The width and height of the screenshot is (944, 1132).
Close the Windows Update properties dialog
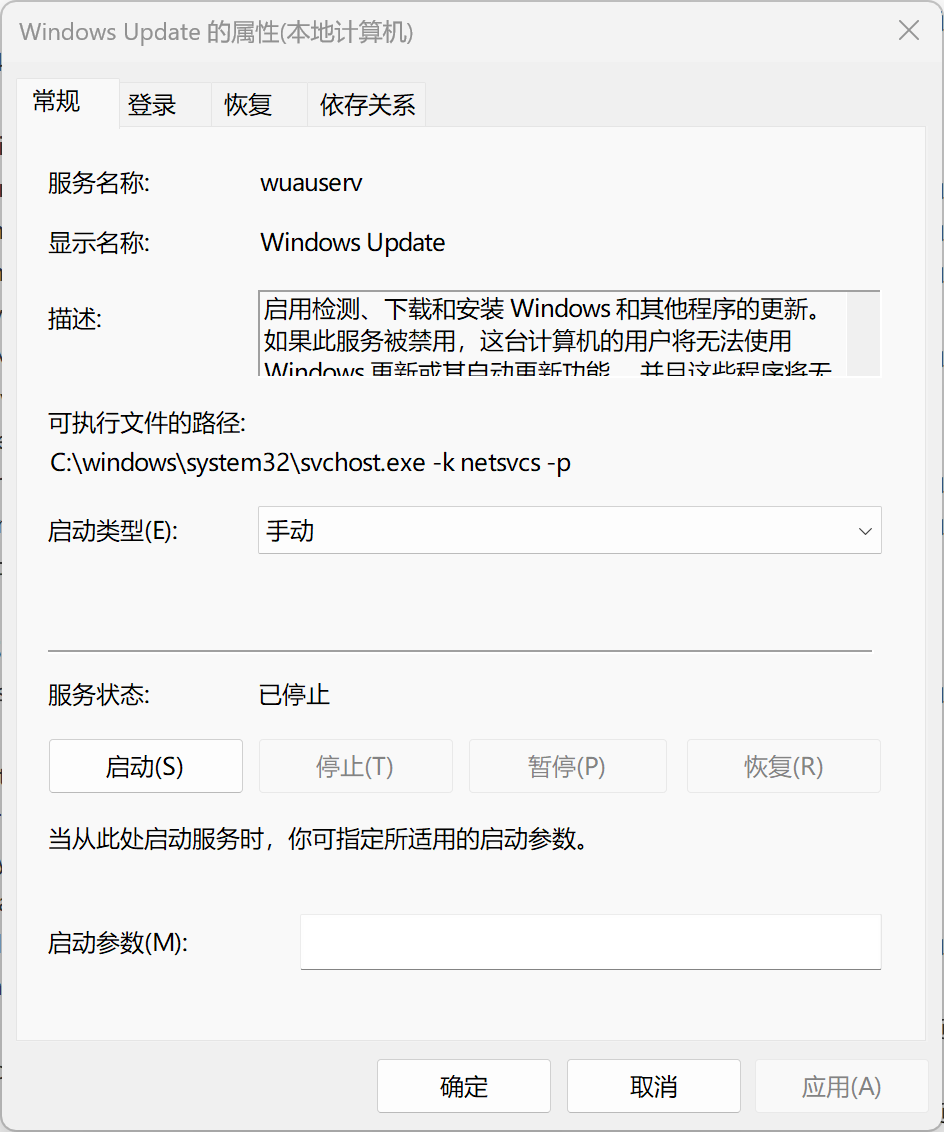tap(909, 30)
